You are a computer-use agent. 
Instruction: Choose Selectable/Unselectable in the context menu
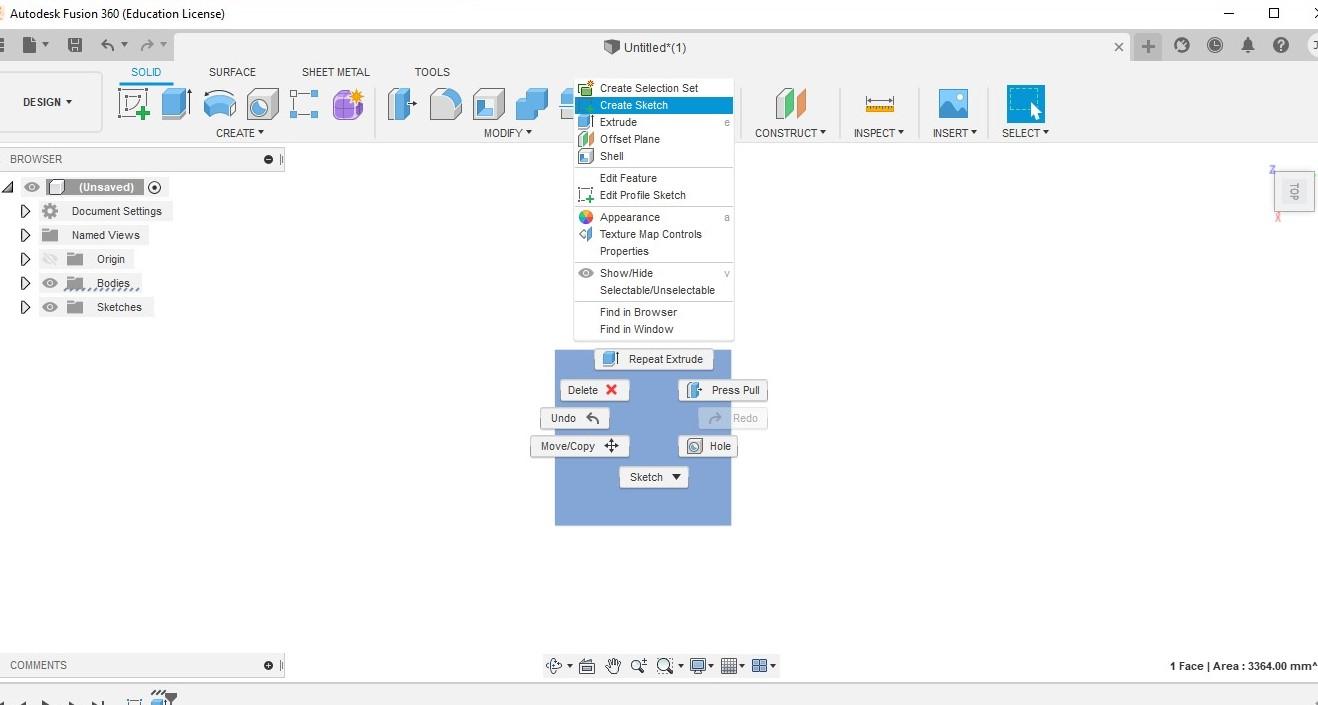point(654,290)
